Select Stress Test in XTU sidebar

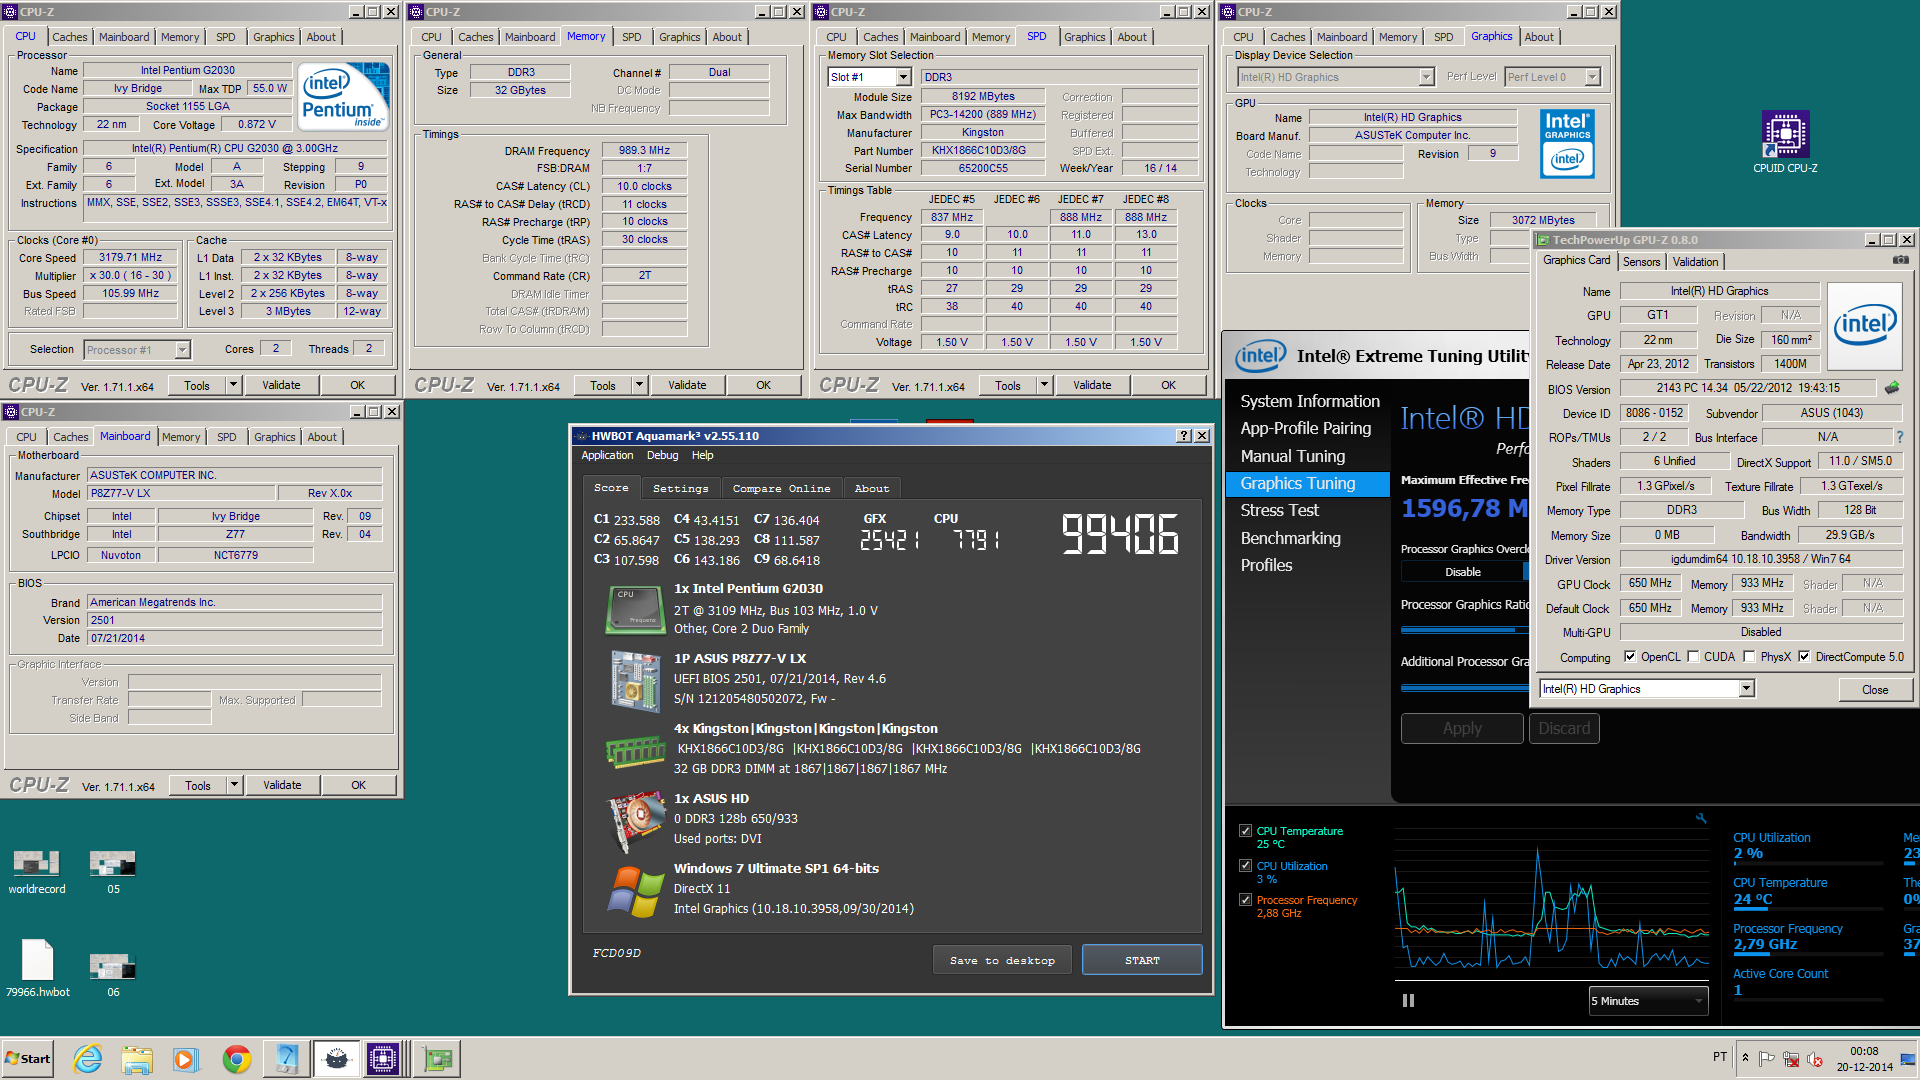coord(1279,510)
